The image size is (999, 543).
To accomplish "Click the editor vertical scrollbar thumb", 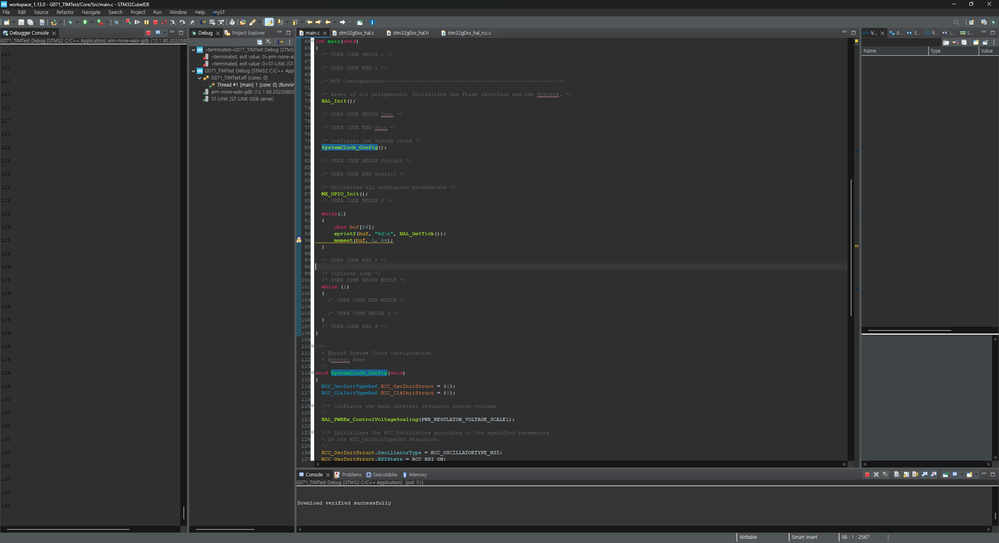I will [x=851, y=247].
